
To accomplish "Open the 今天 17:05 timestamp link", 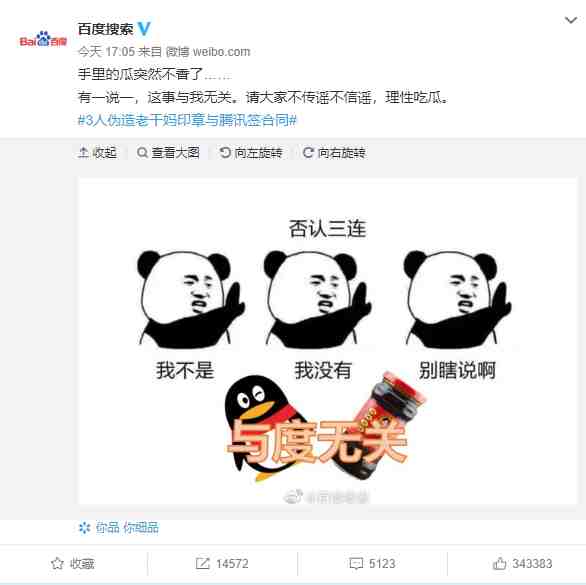I will [x=106, y=52].
